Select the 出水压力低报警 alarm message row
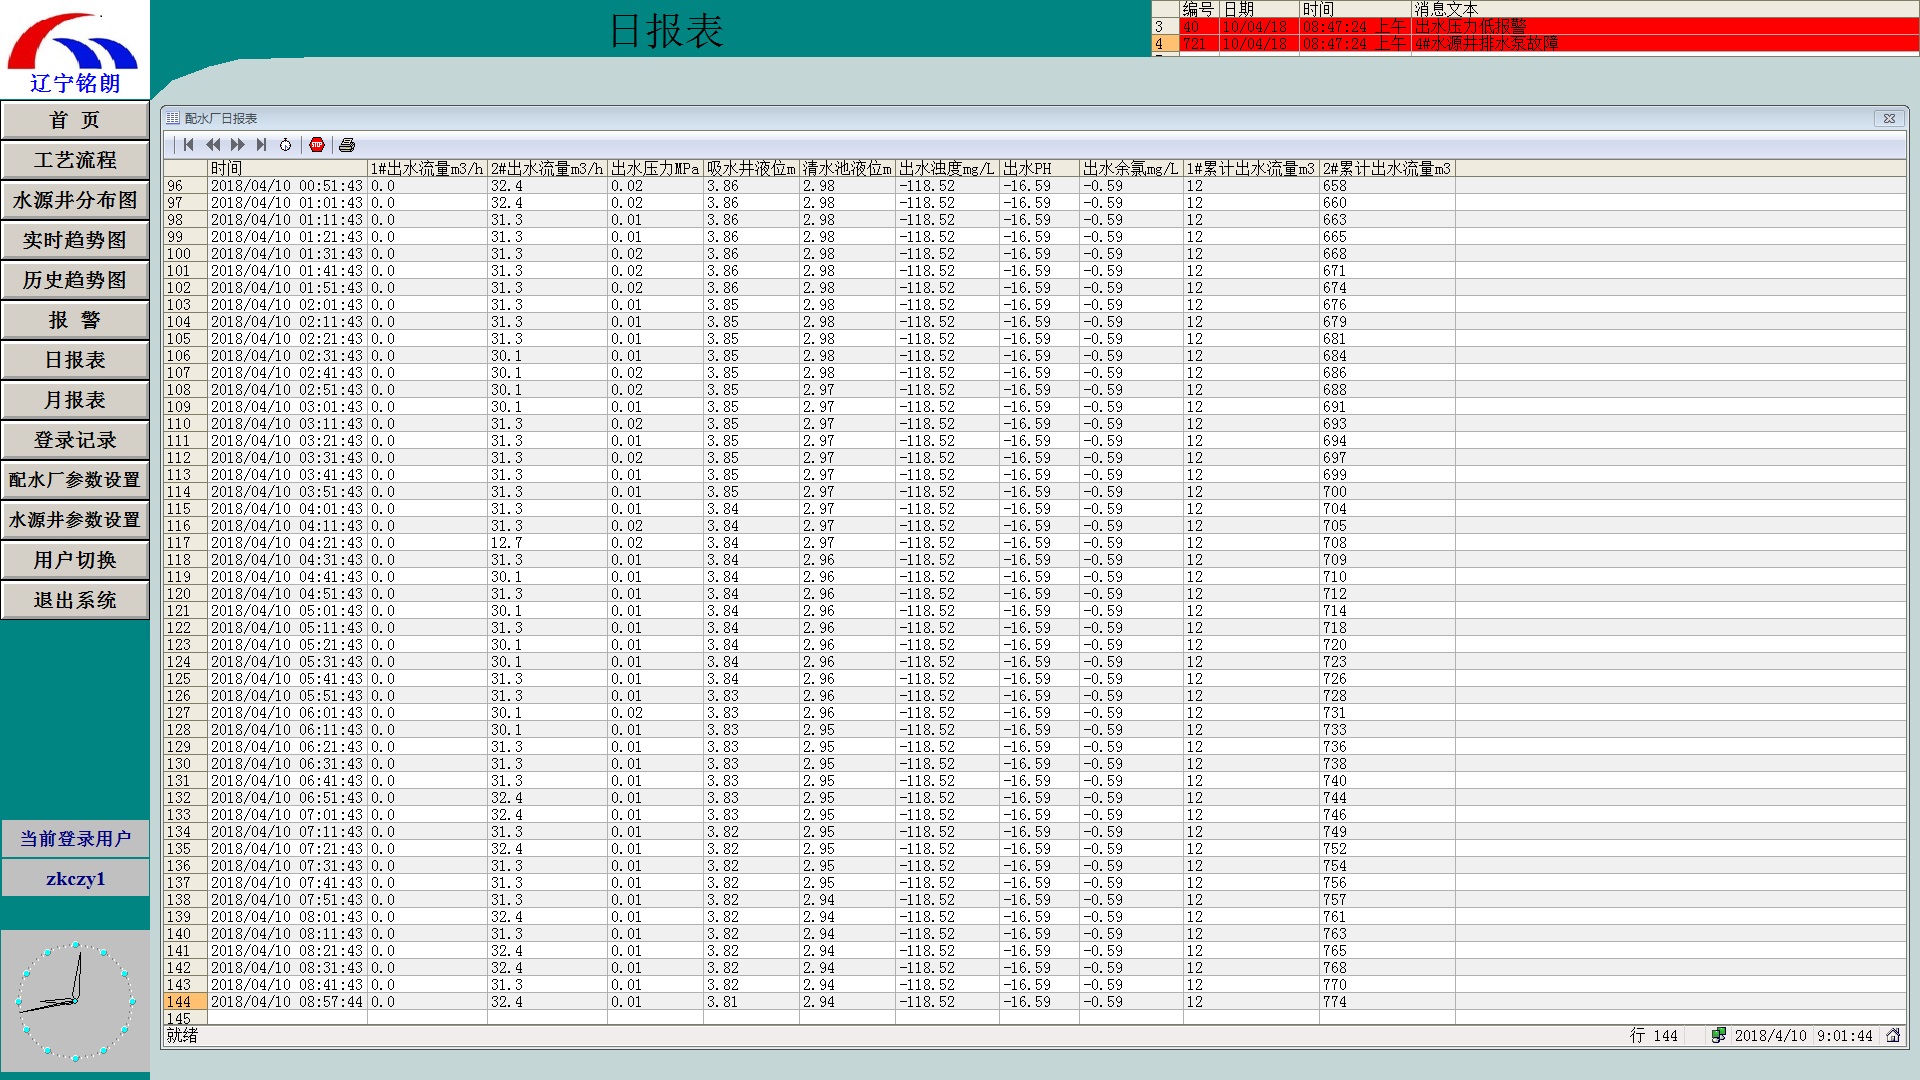The image size is (1920, 1080). (1470, 27)
